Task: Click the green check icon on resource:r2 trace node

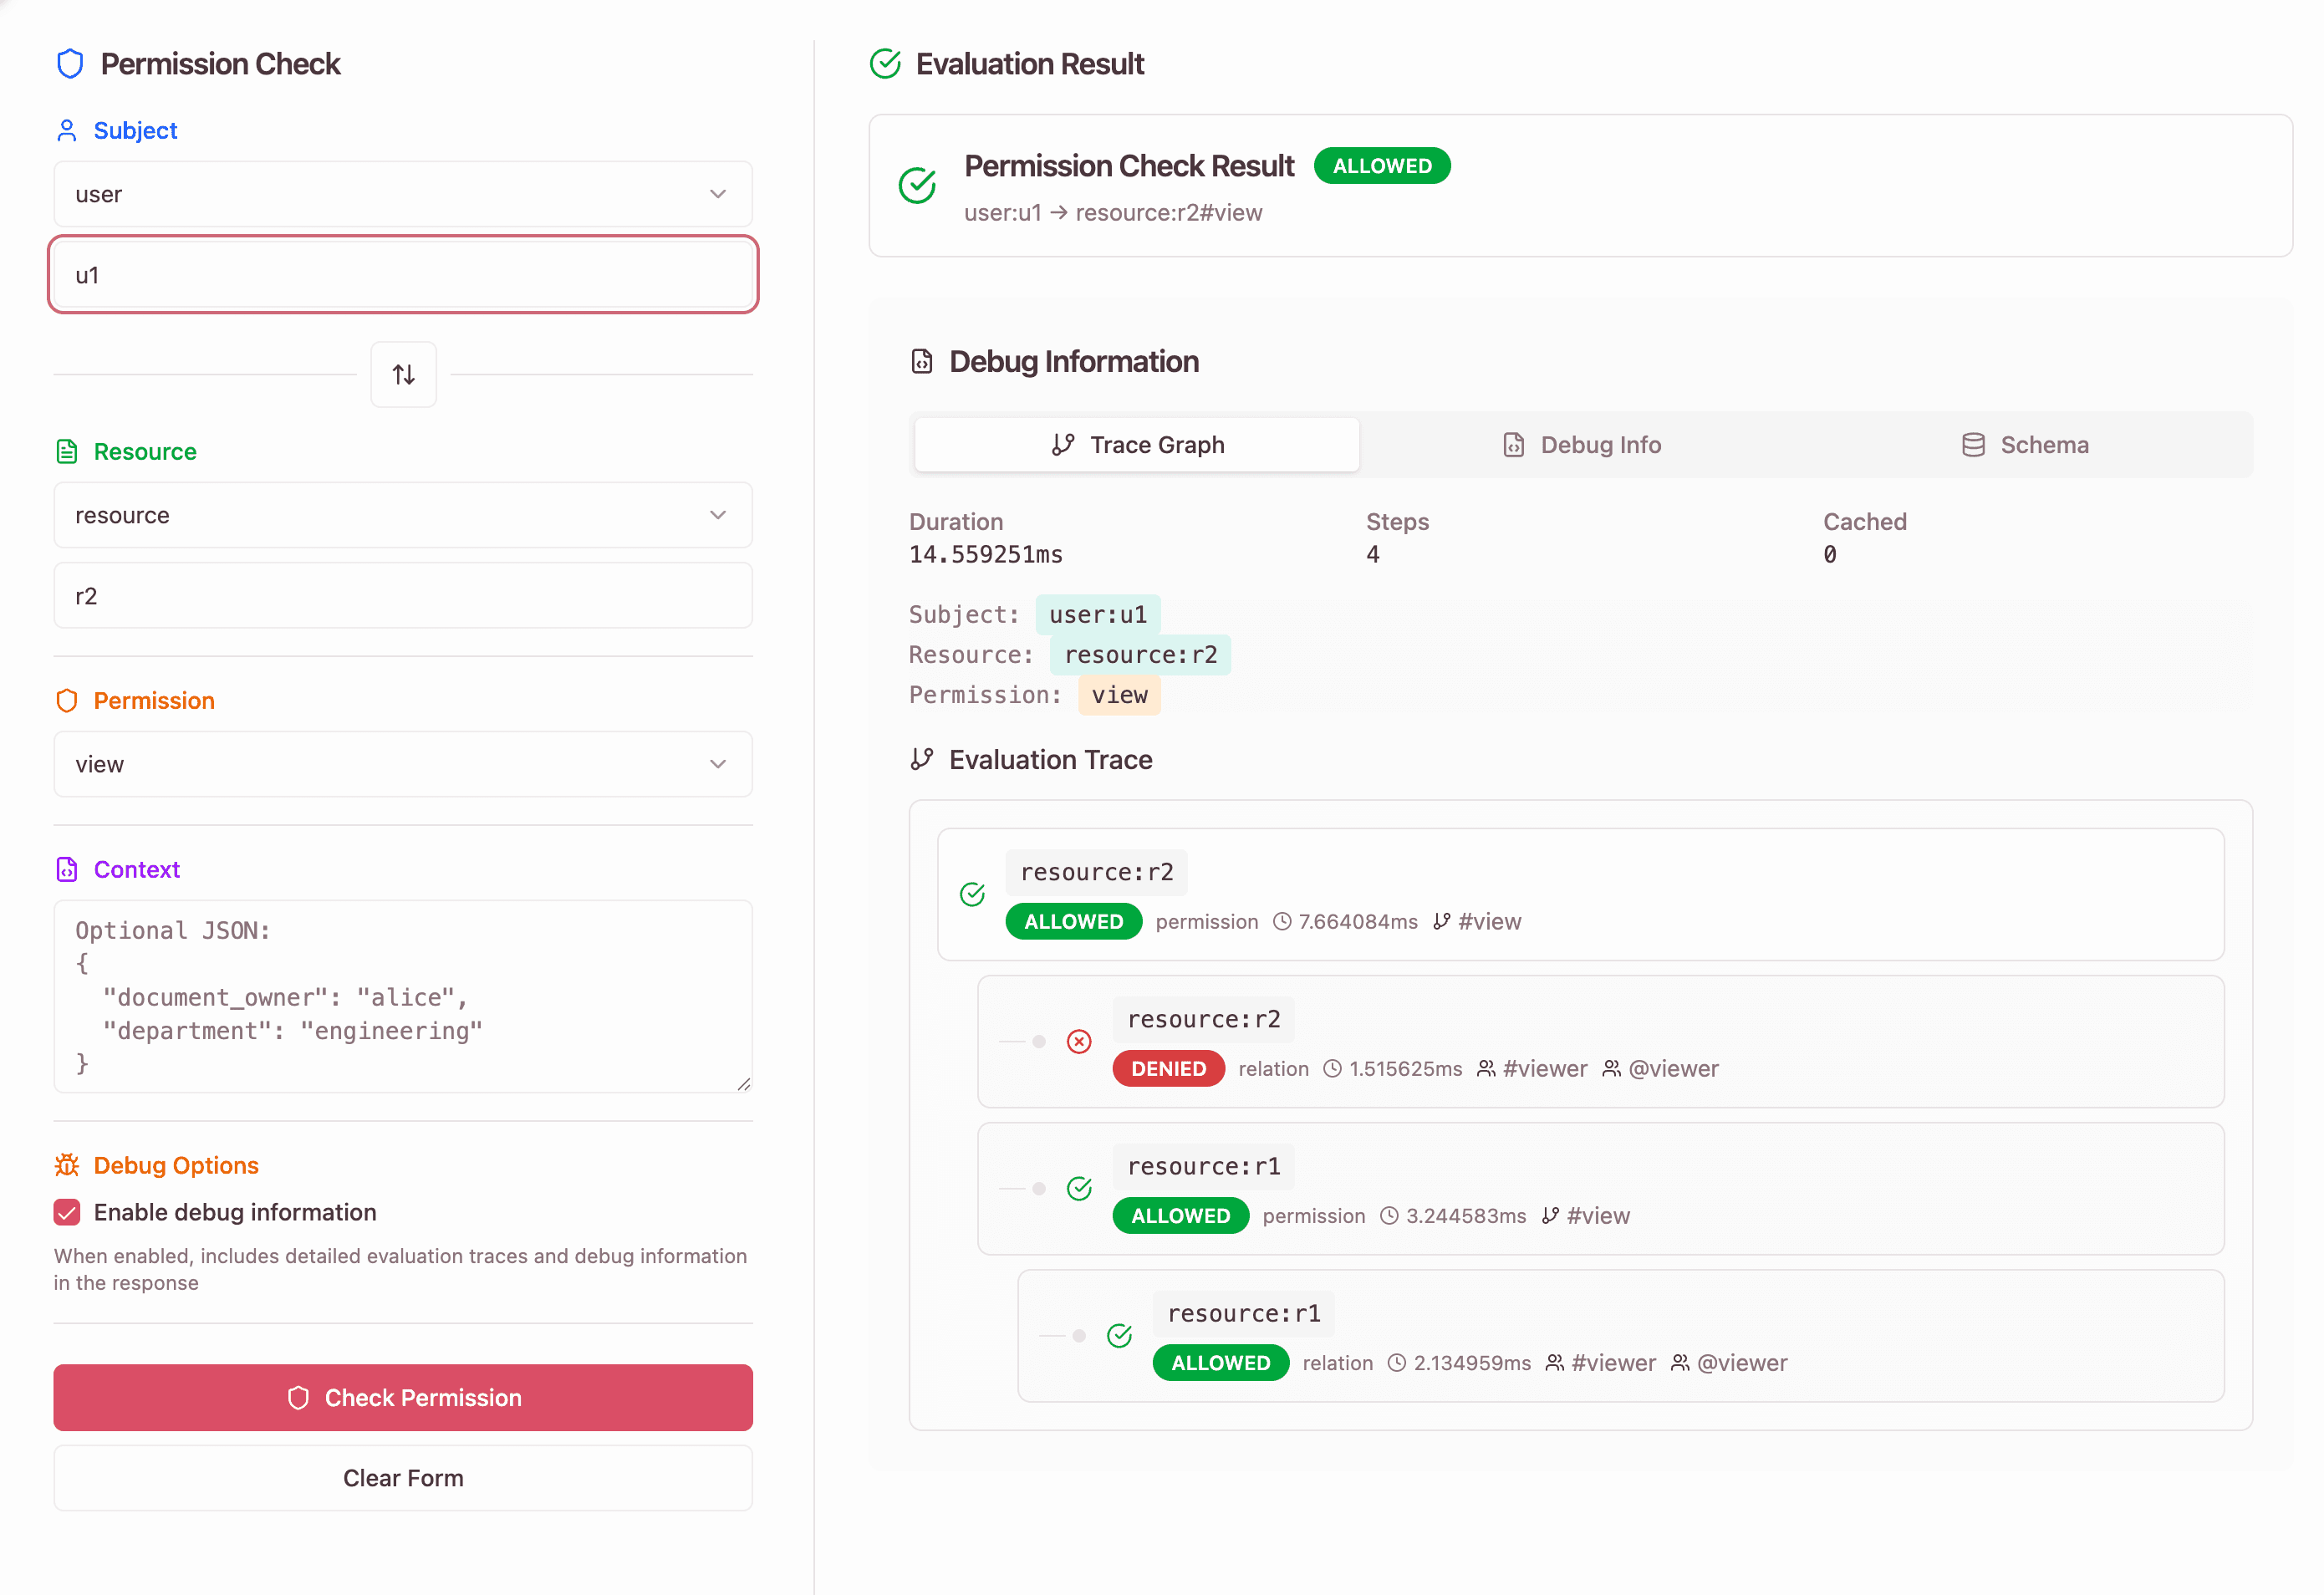Action: point(971,894)
